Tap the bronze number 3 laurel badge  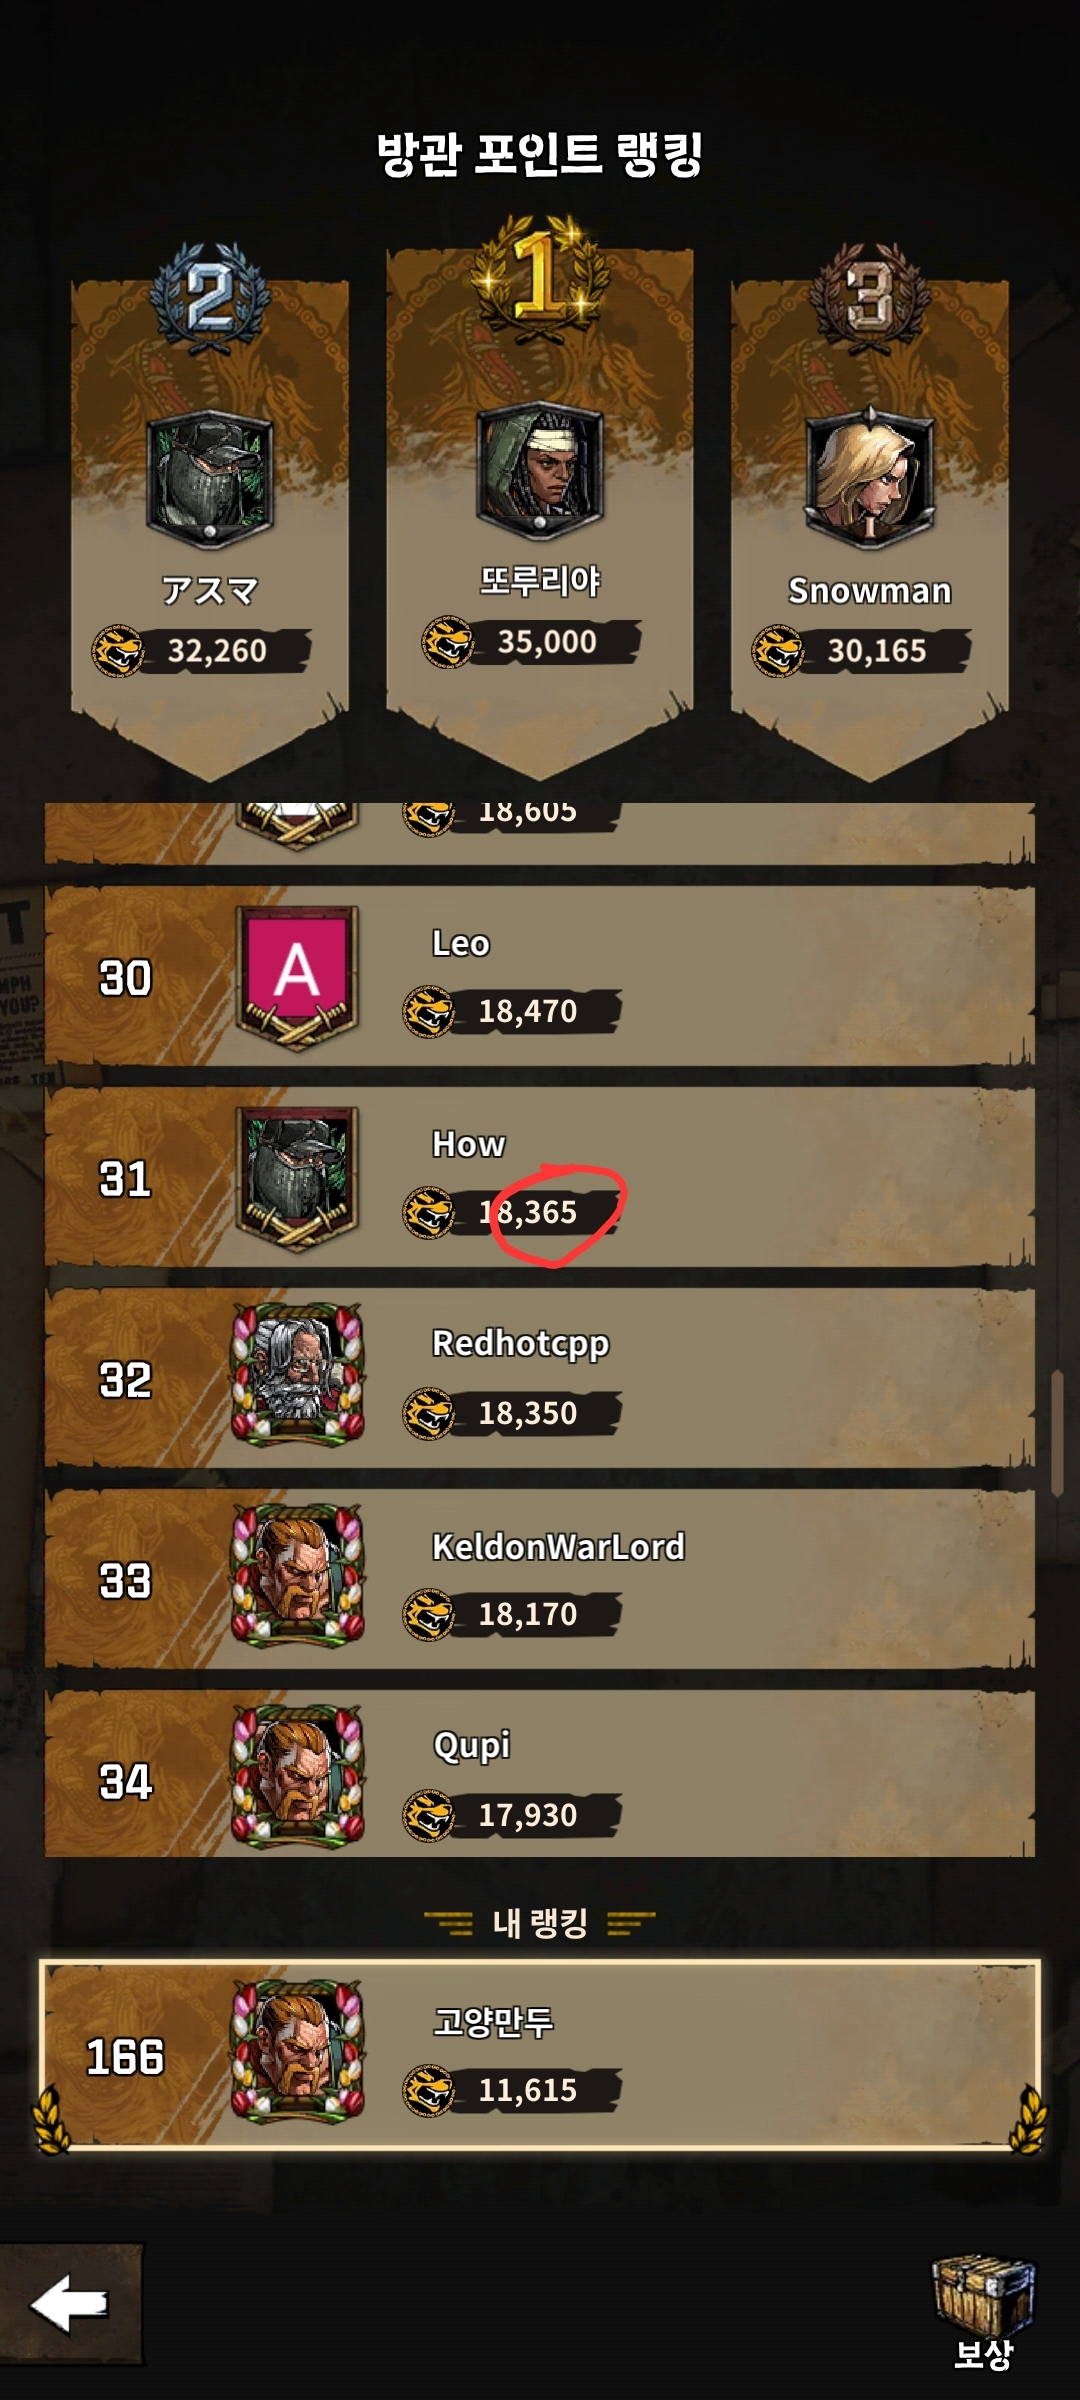[x=870, y=298]
